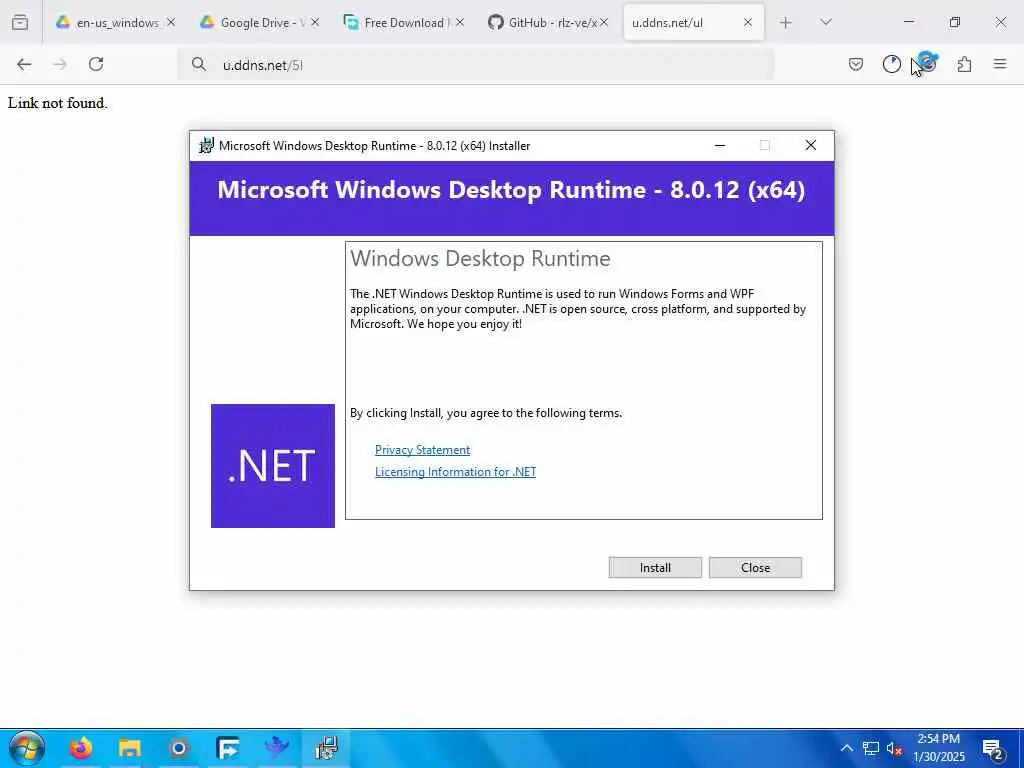Image resolution: width=1024 pixels, height=768 pixels.
Task: Open the Firefox View icon
Action: click(x=20, y=22)
